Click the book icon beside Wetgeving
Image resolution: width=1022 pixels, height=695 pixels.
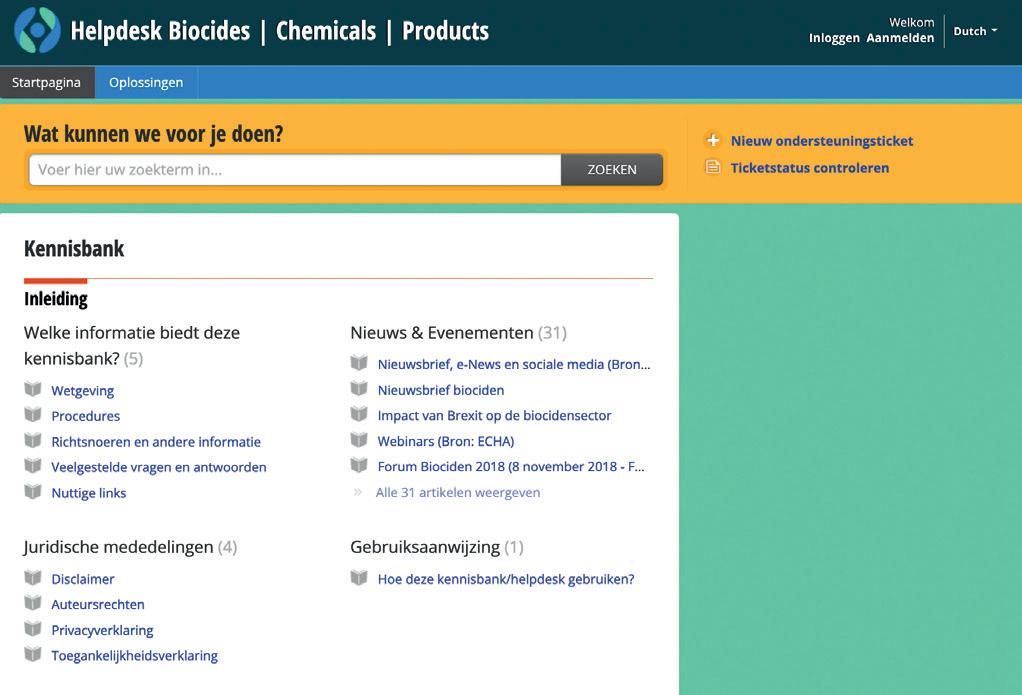[33, 390]
